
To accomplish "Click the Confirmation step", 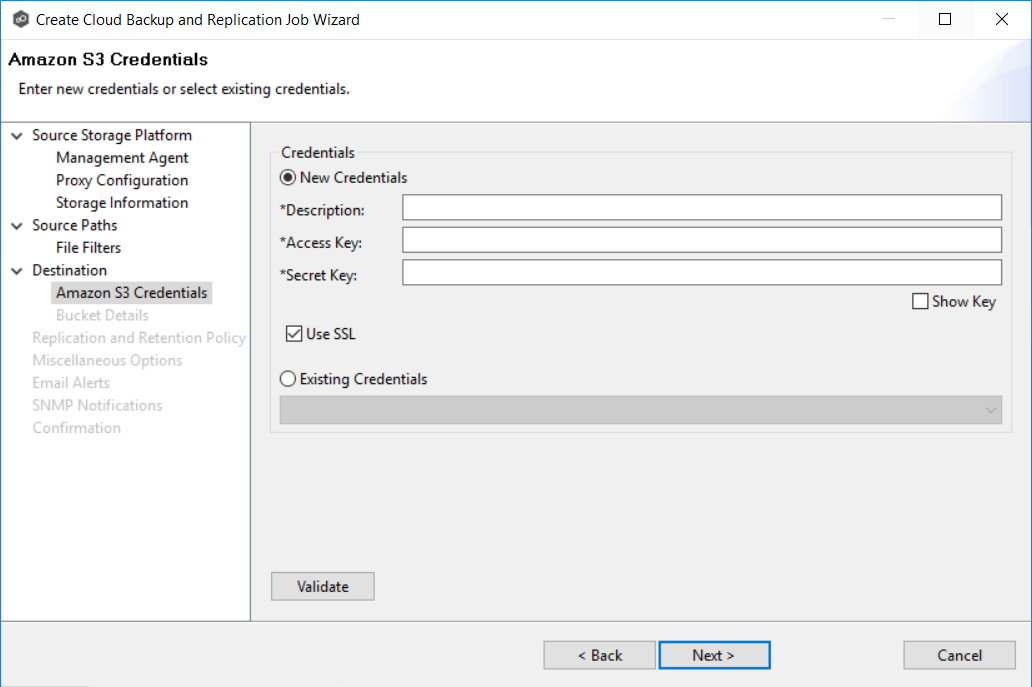I will pyautogui.click(x=76, y=428).
